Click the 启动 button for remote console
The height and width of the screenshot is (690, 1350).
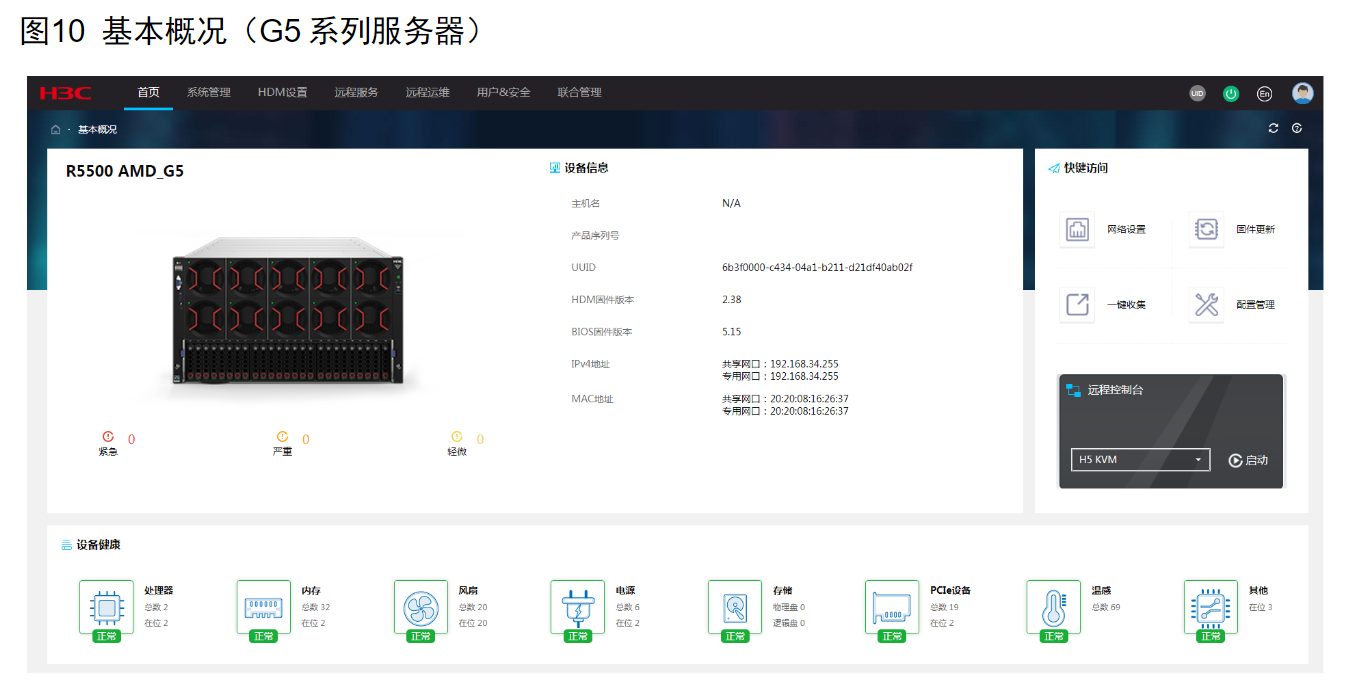click(1248, 460)
